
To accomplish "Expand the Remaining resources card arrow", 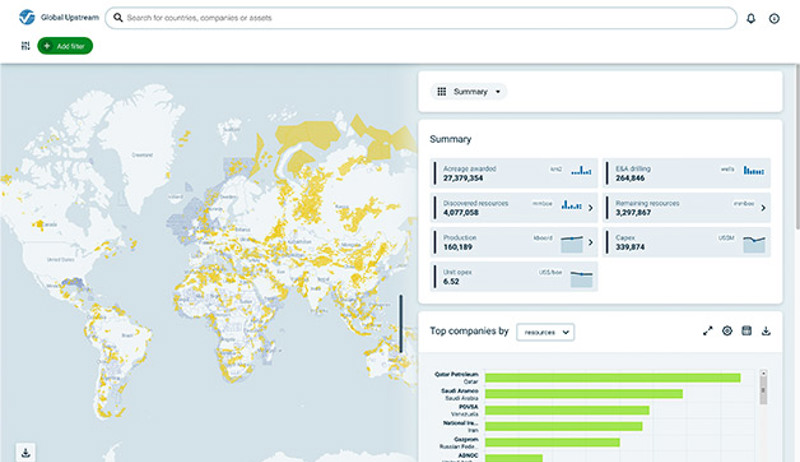I will tap(764, 208).
